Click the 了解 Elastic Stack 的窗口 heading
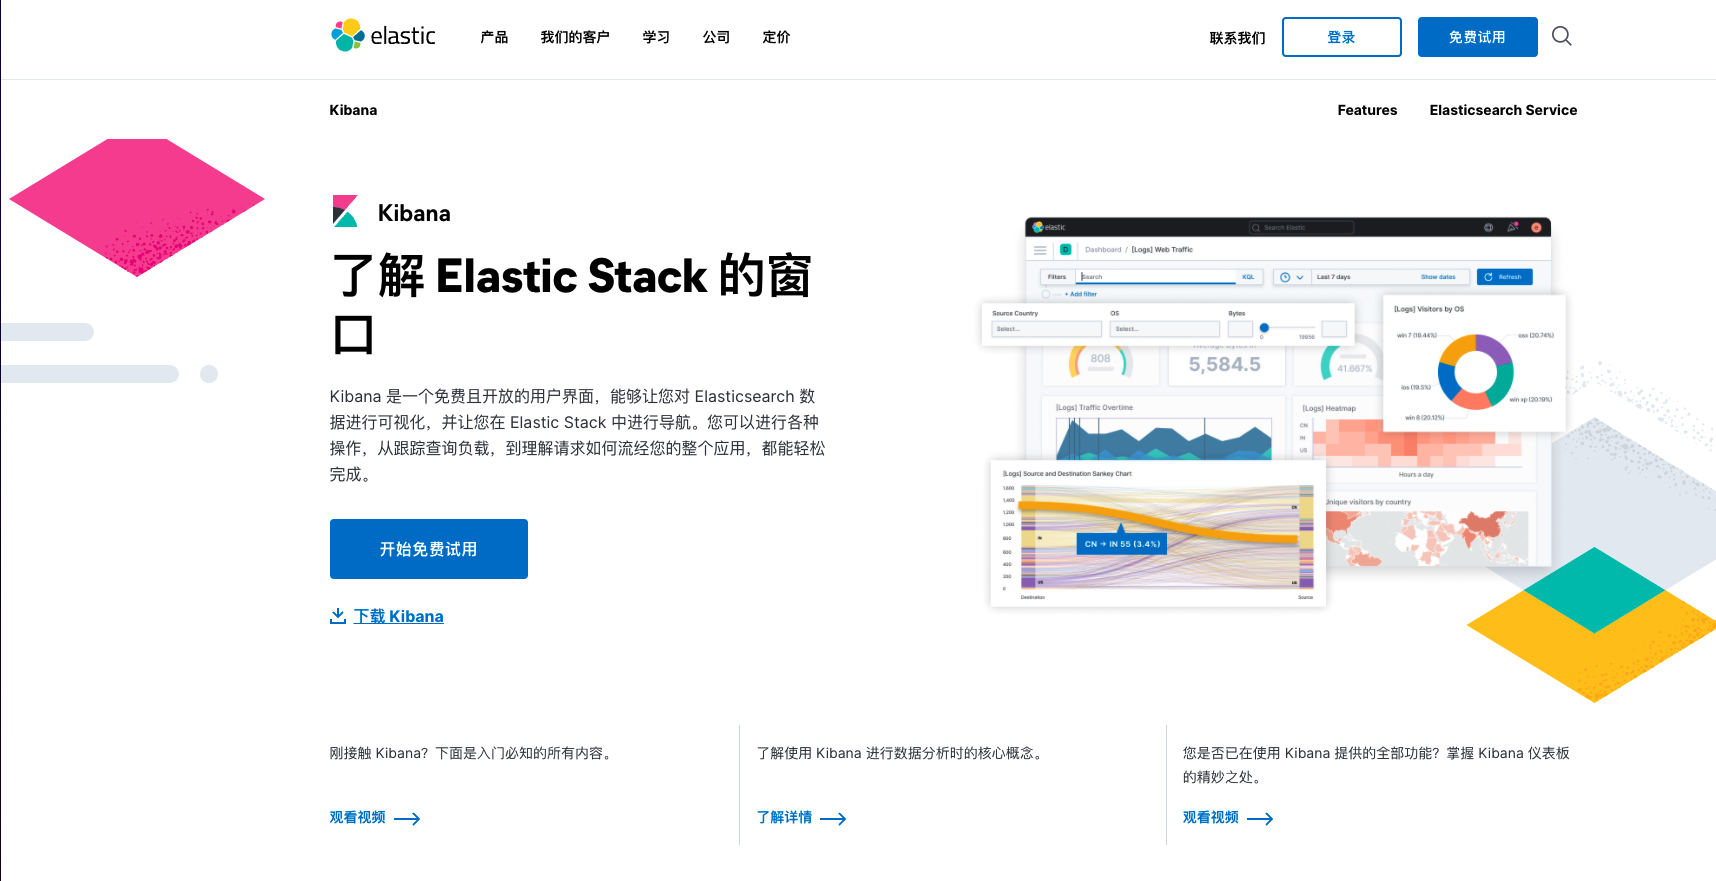This screenshot has height=881, width=1716. coord(572,304)
